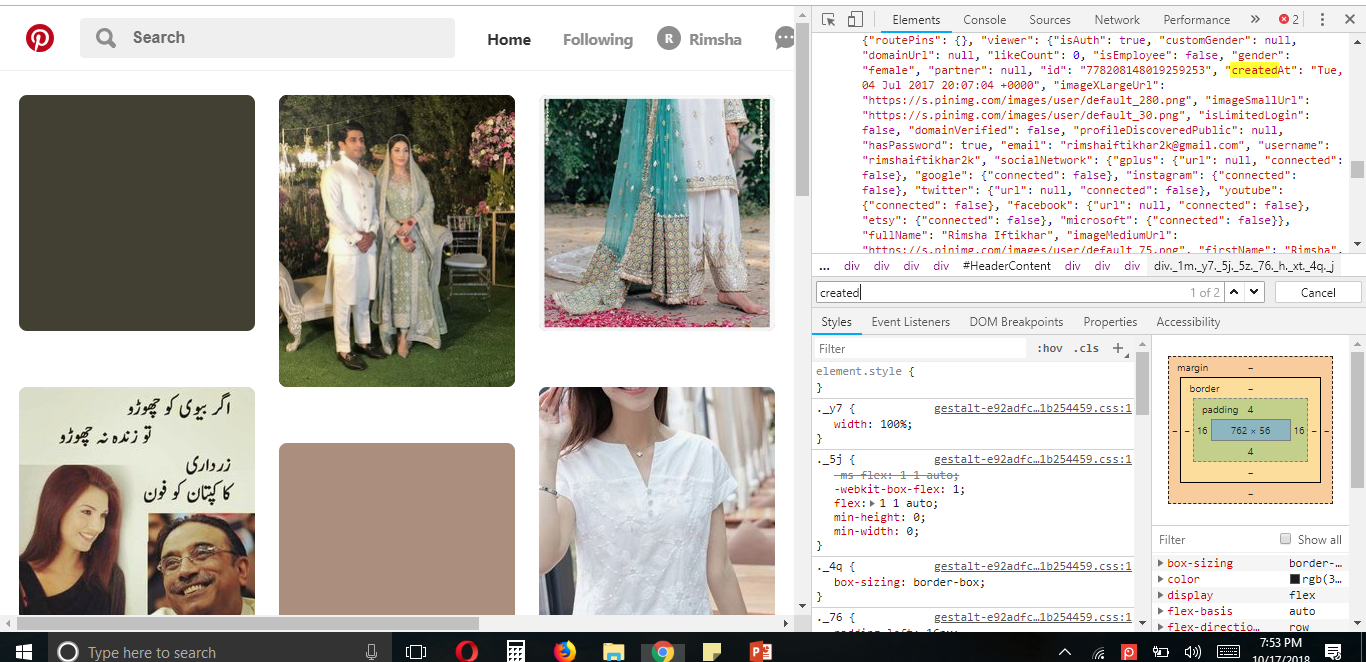Cancel the DevTools search

1318,292
